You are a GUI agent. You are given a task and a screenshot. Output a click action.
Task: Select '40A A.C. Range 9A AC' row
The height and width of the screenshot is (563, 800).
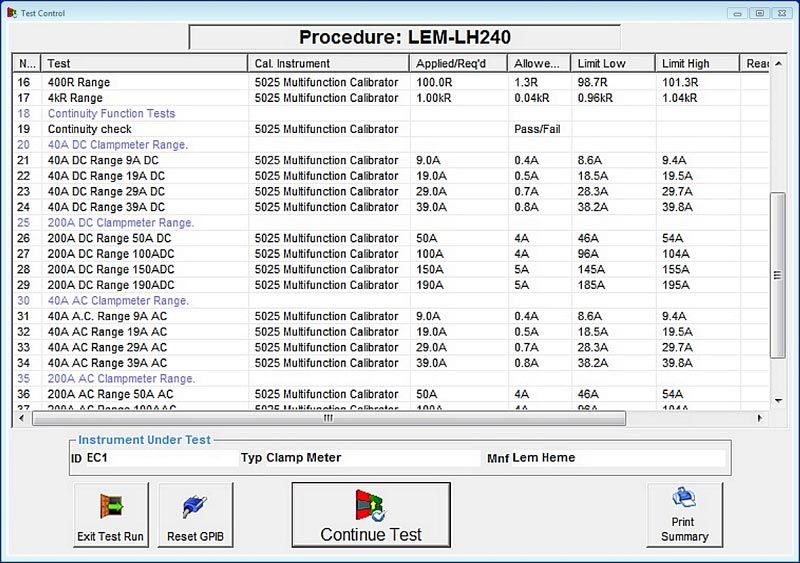[x=391, y=316]
